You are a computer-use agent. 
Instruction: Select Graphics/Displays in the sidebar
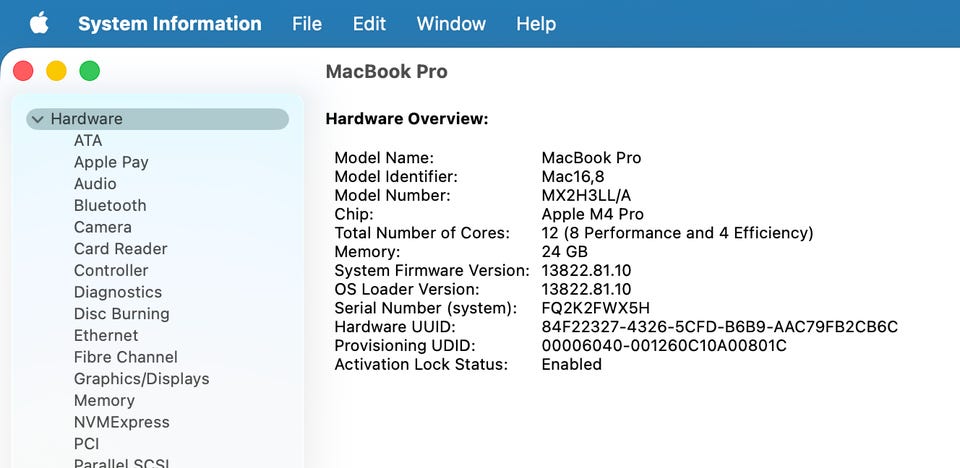141,379
